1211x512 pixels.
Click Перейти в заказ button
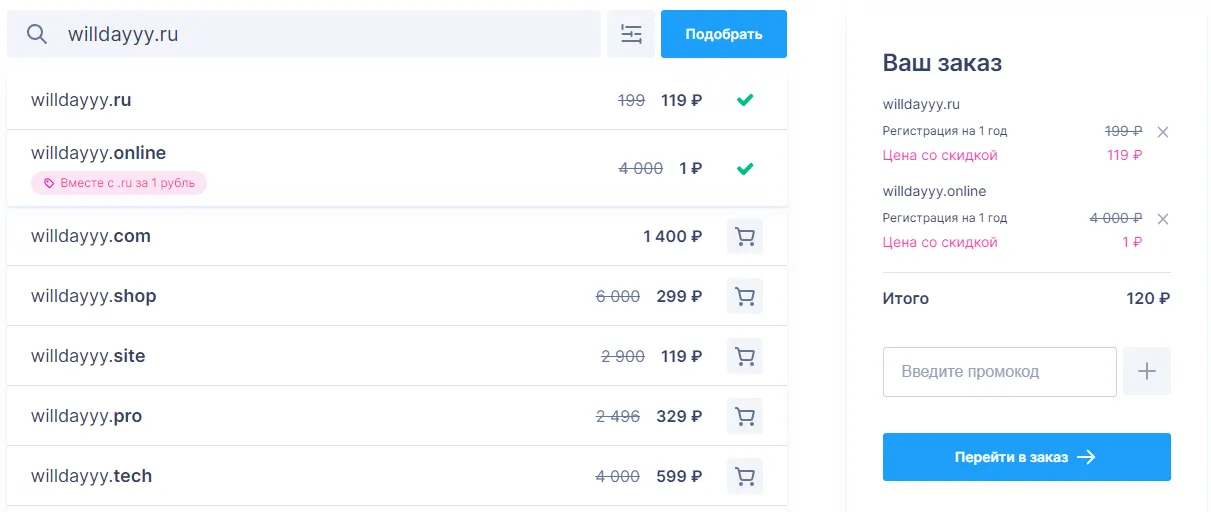[x=1027, y=457]
